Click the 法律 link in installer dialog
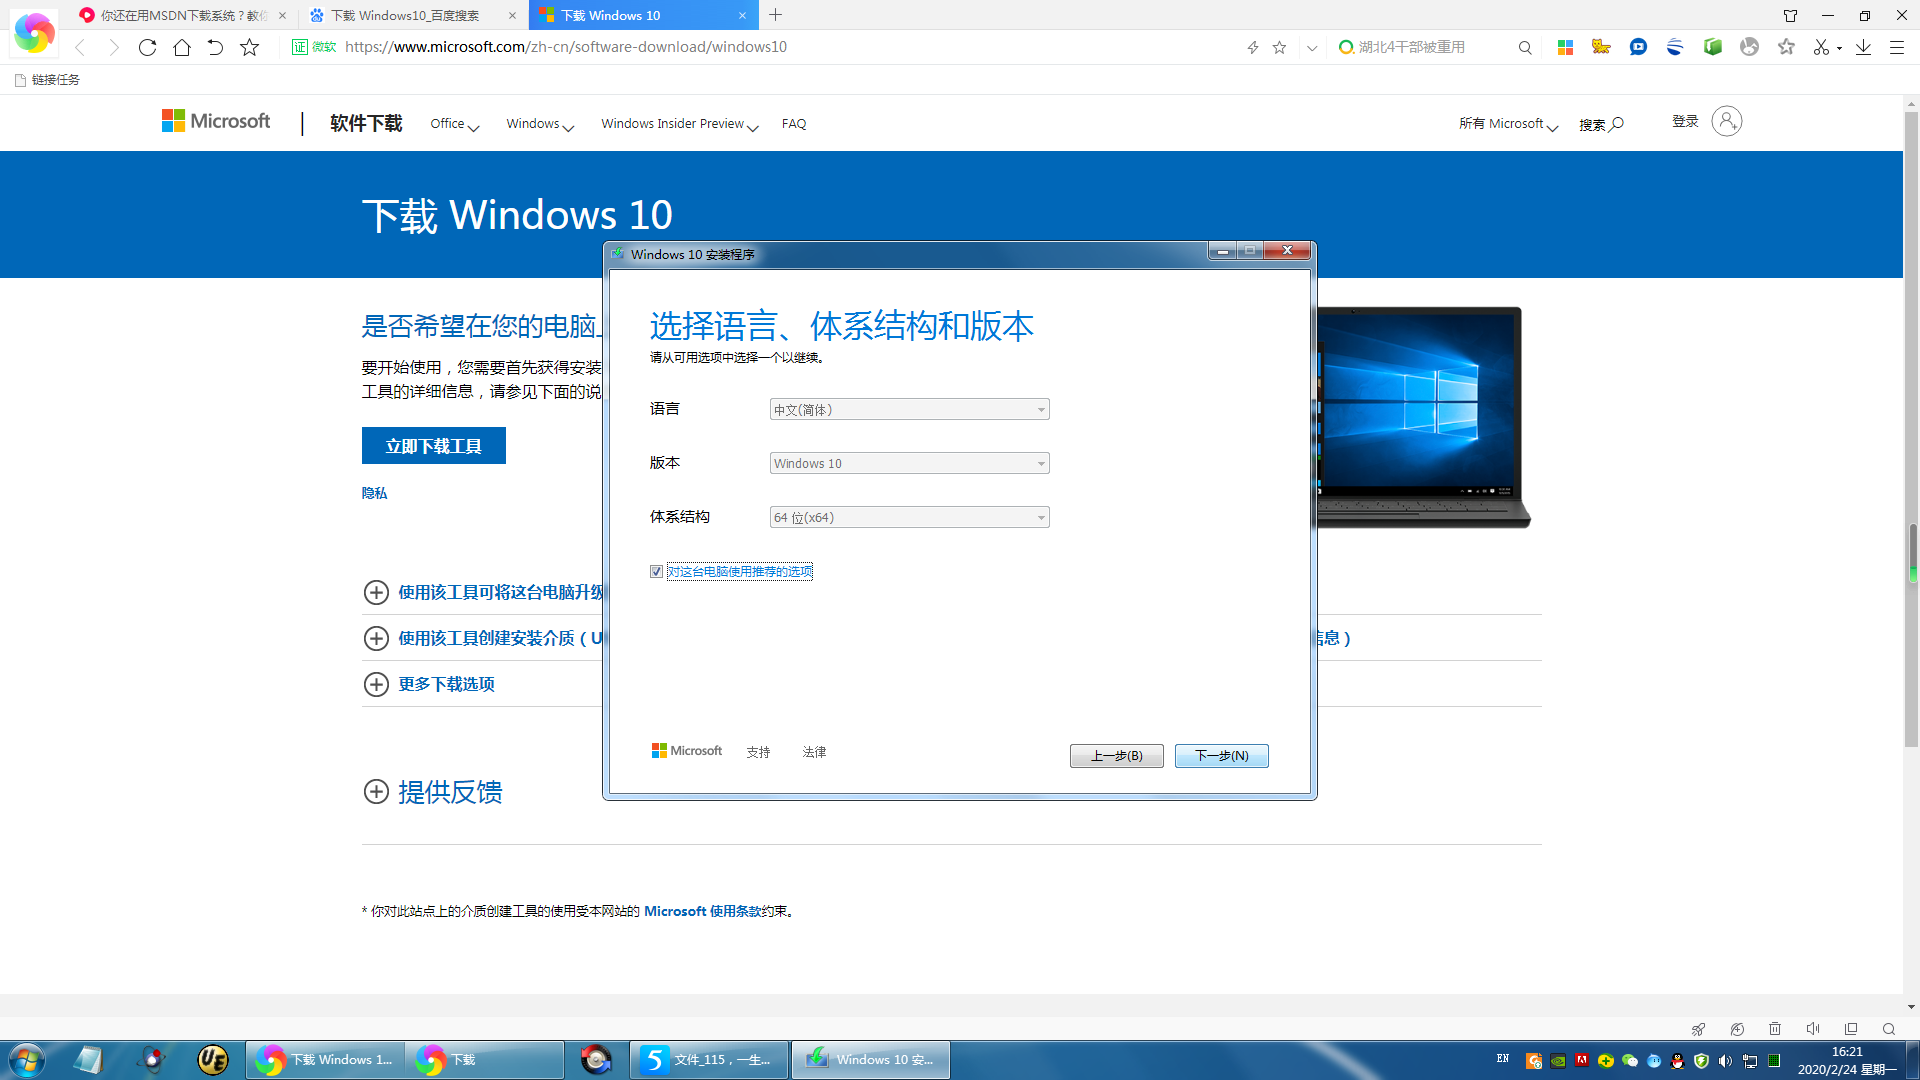1920x1080 pixels. tap(814, 752)
